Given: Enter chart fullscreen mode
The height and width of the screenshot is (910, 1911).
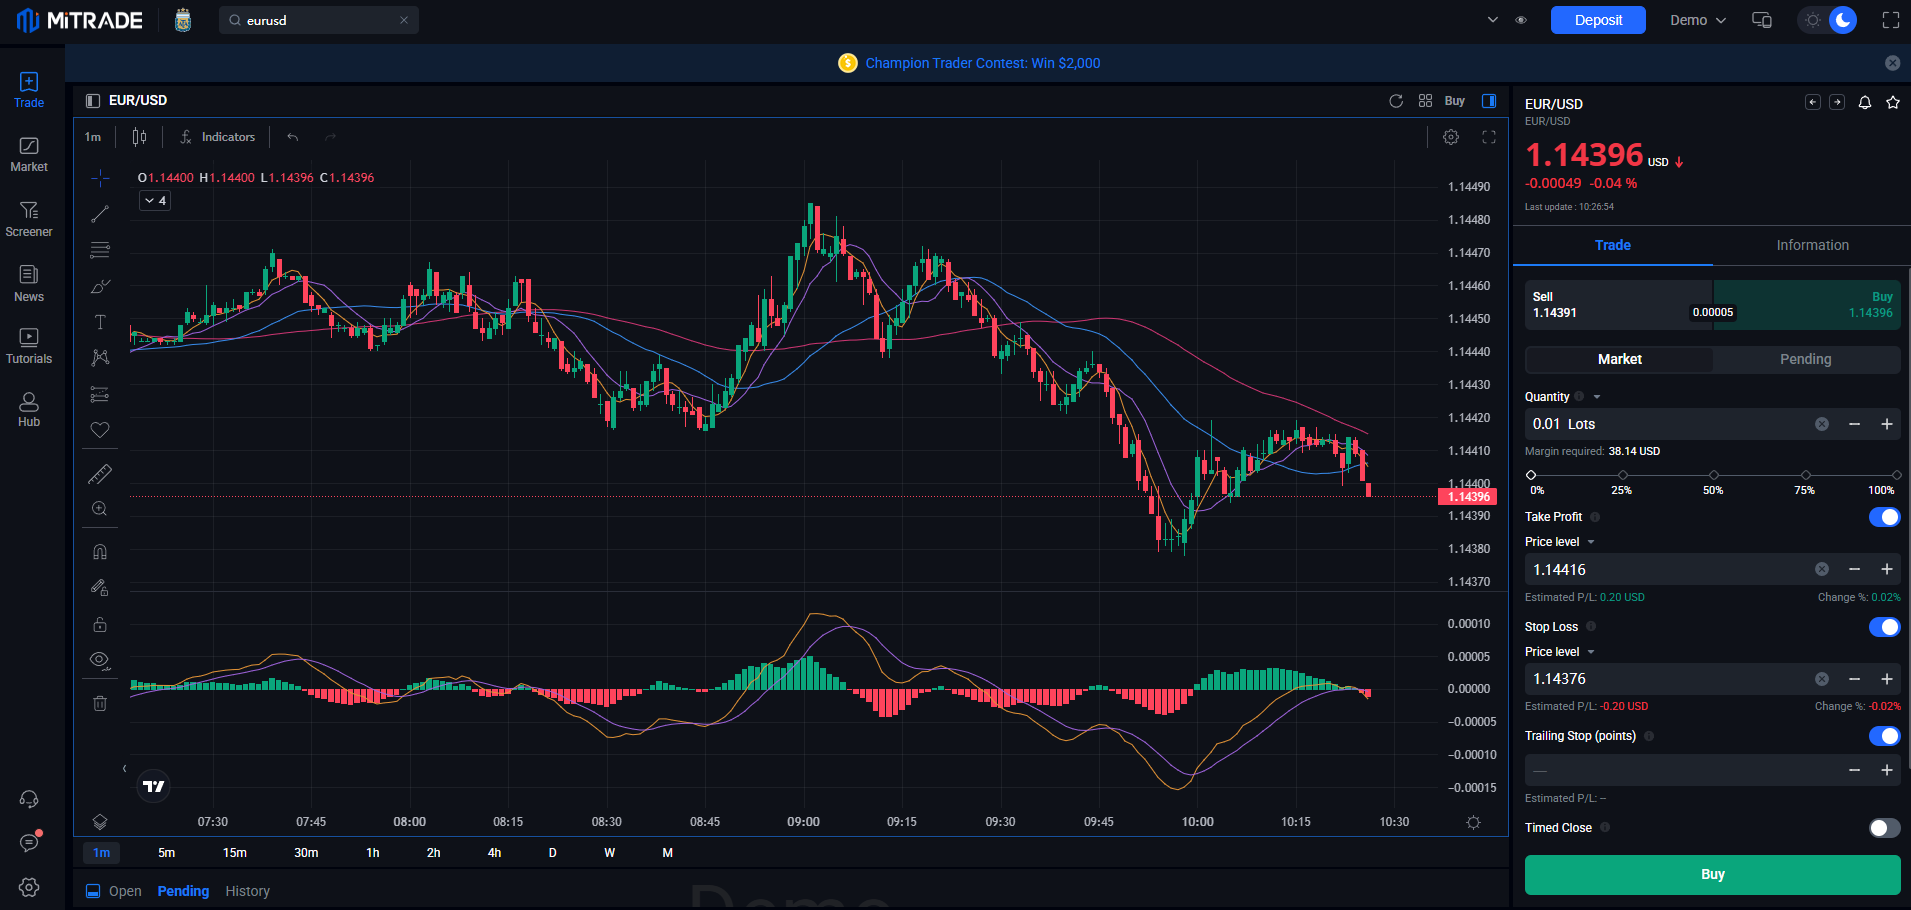Looking at the screenshot, I should [x=1489, y=137].
